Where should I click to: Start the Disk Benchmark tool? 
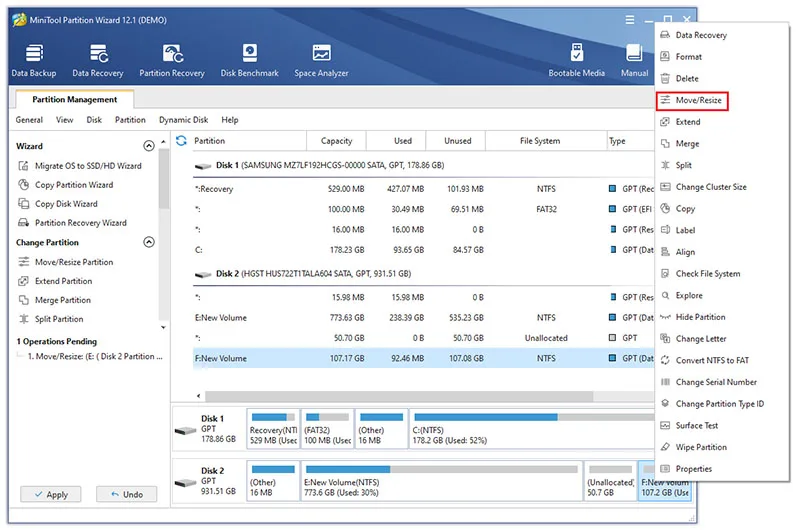click(249, 61)
